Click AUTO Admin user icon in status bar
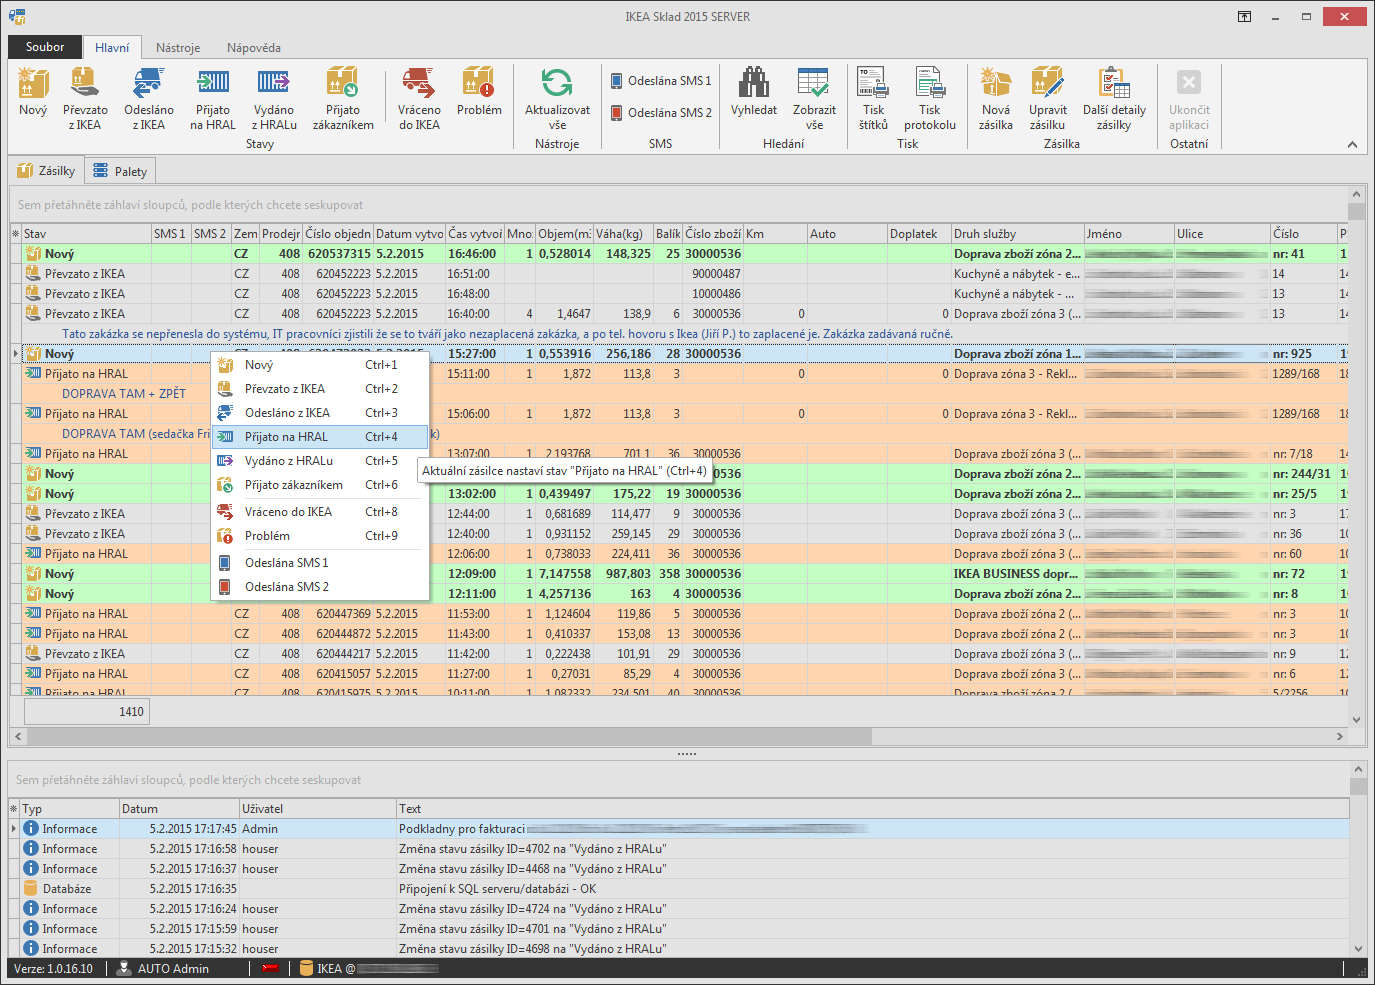Viewport: 1375px width, 985px height. coord(124,968)
